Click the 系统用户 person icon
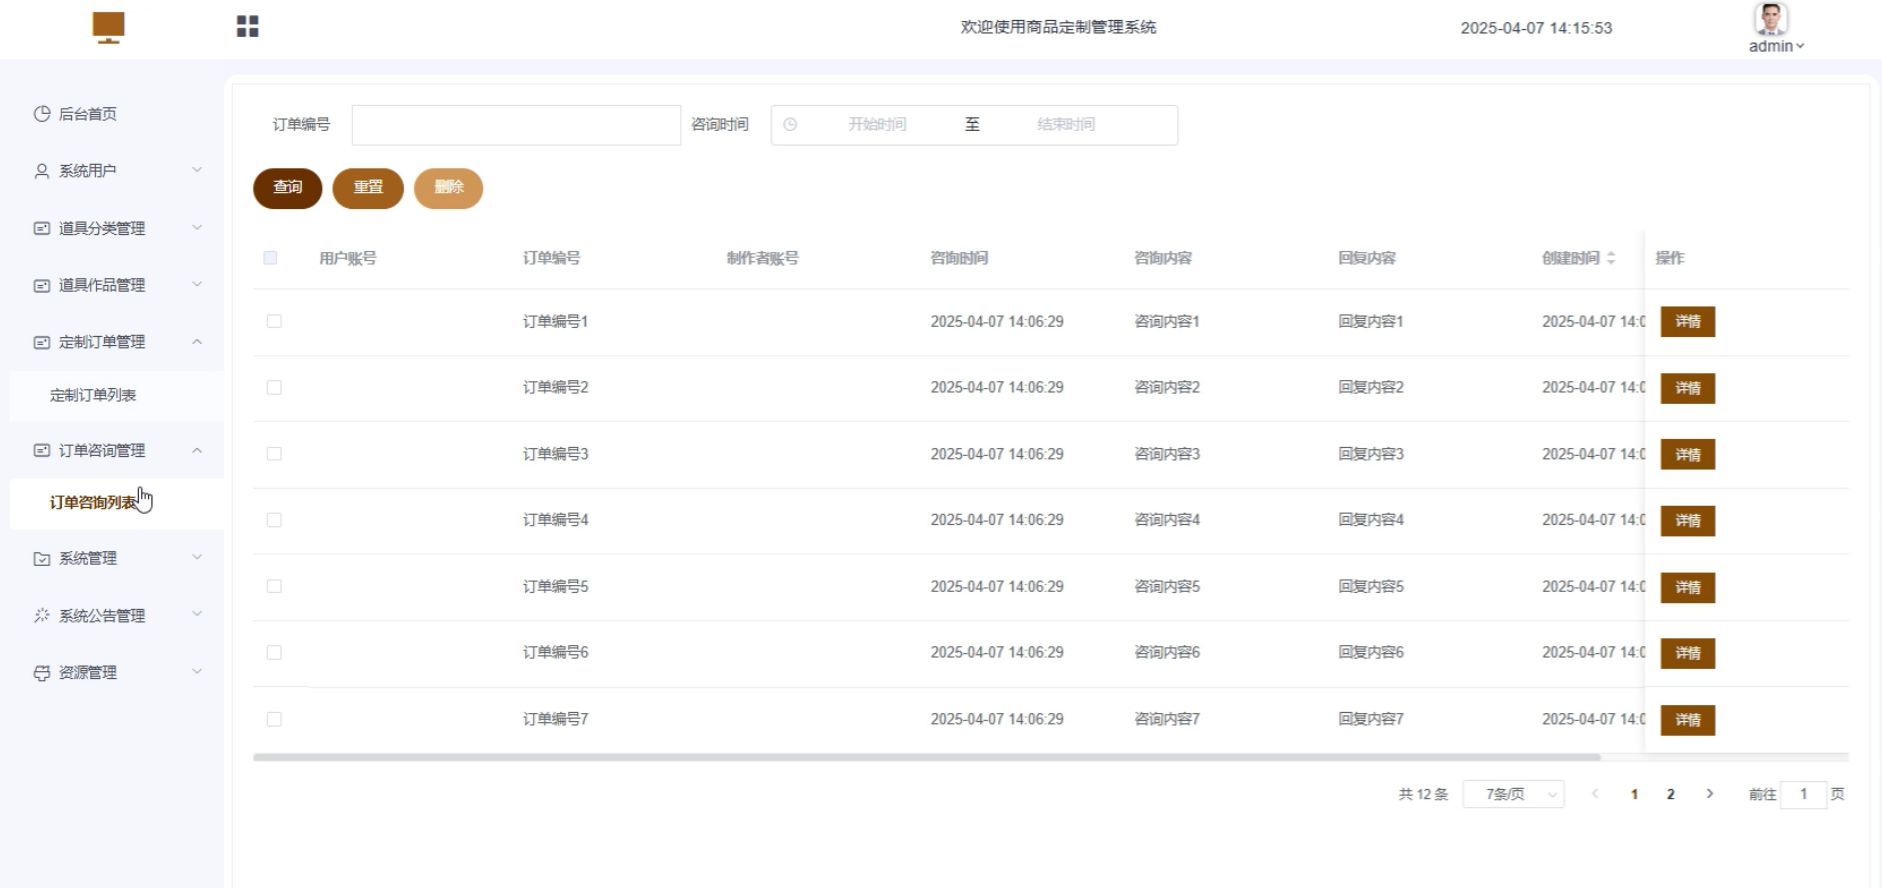Viewport: 1882px width, 888px height. [42, 171]
